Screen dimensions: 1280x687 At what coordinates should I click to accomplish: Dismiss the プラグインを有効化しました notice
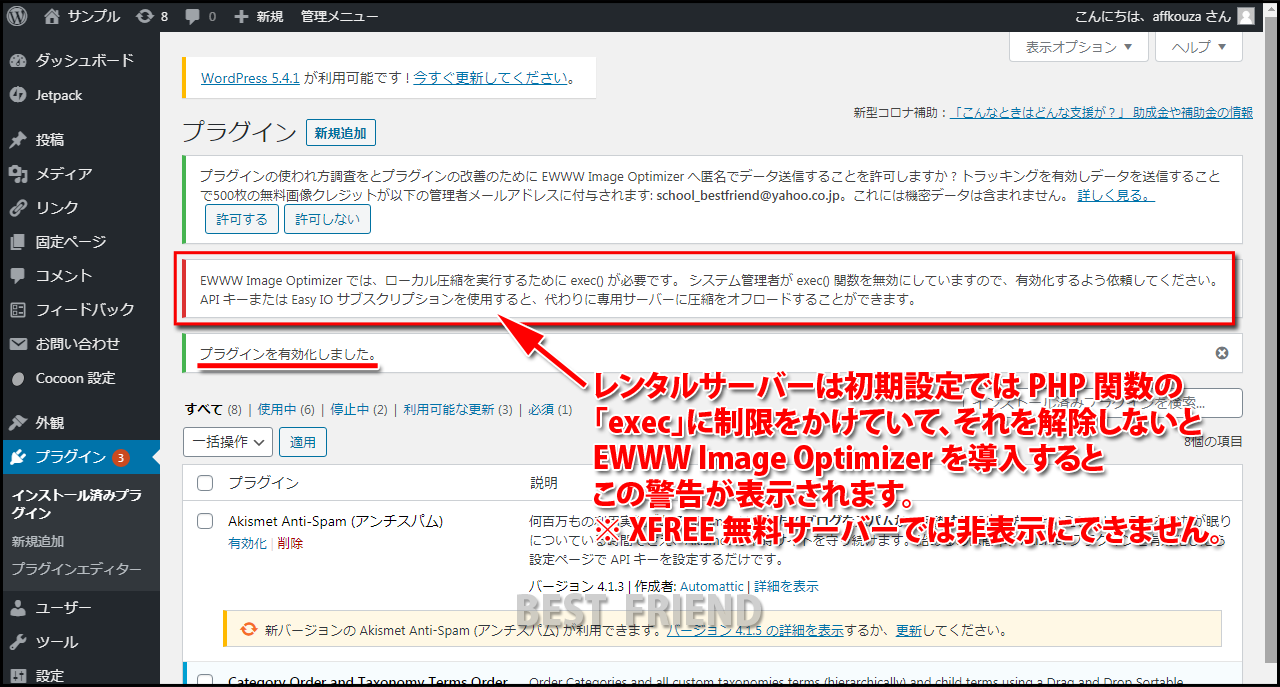1221,353
